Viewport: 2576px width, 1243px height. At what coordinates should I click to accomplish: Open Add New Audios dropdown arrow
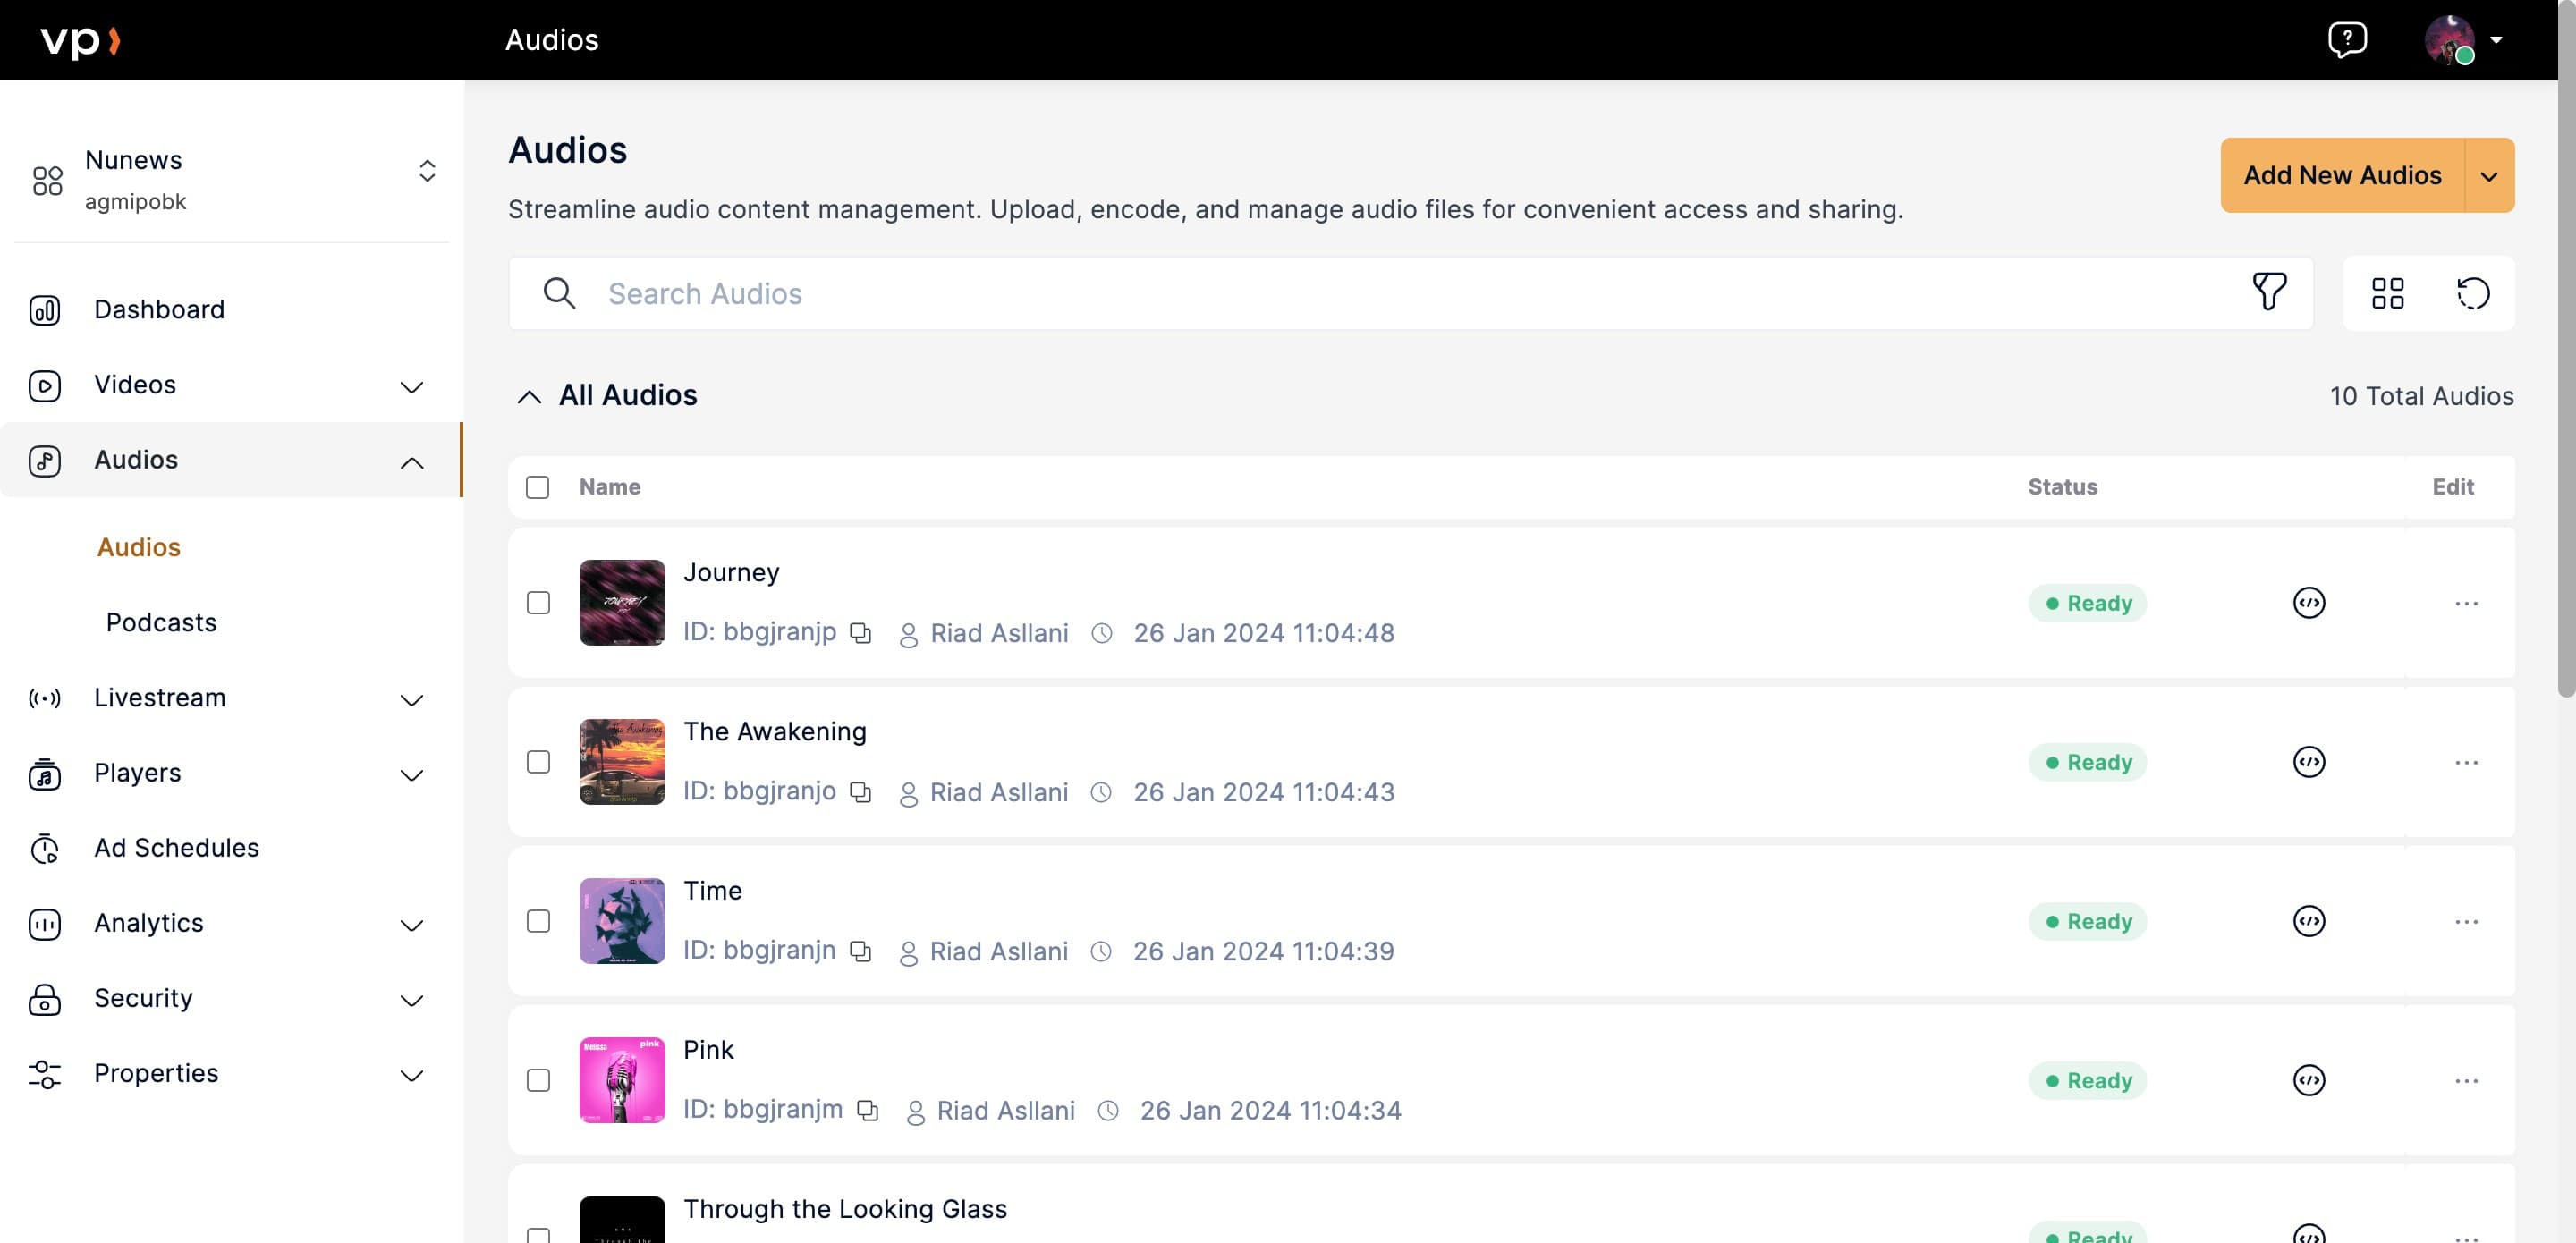[2489, 176]
